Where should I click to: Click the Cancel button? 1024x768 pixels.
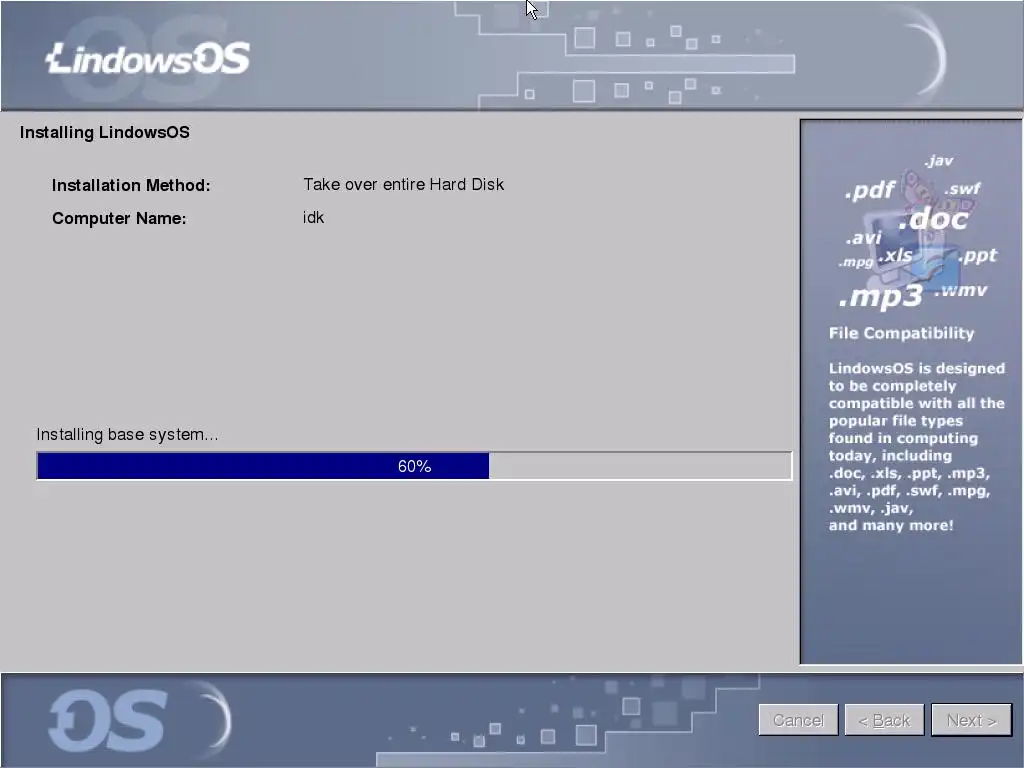click(798, 720)
